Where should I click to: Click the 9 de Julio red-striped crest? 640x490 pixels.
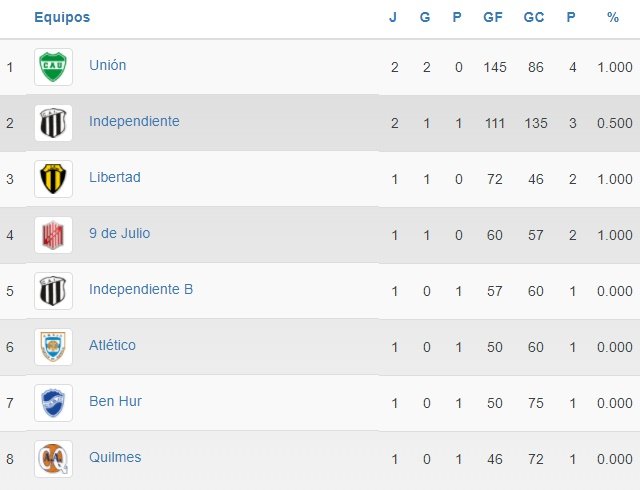click(53, 235)
